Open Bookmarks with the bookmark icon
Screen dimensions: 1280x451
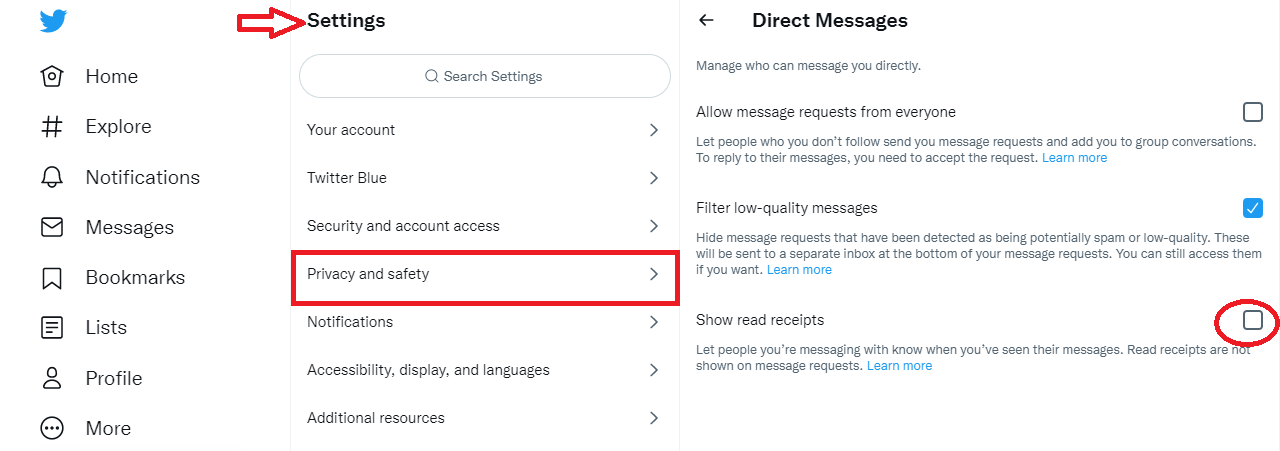coord(52,277)
